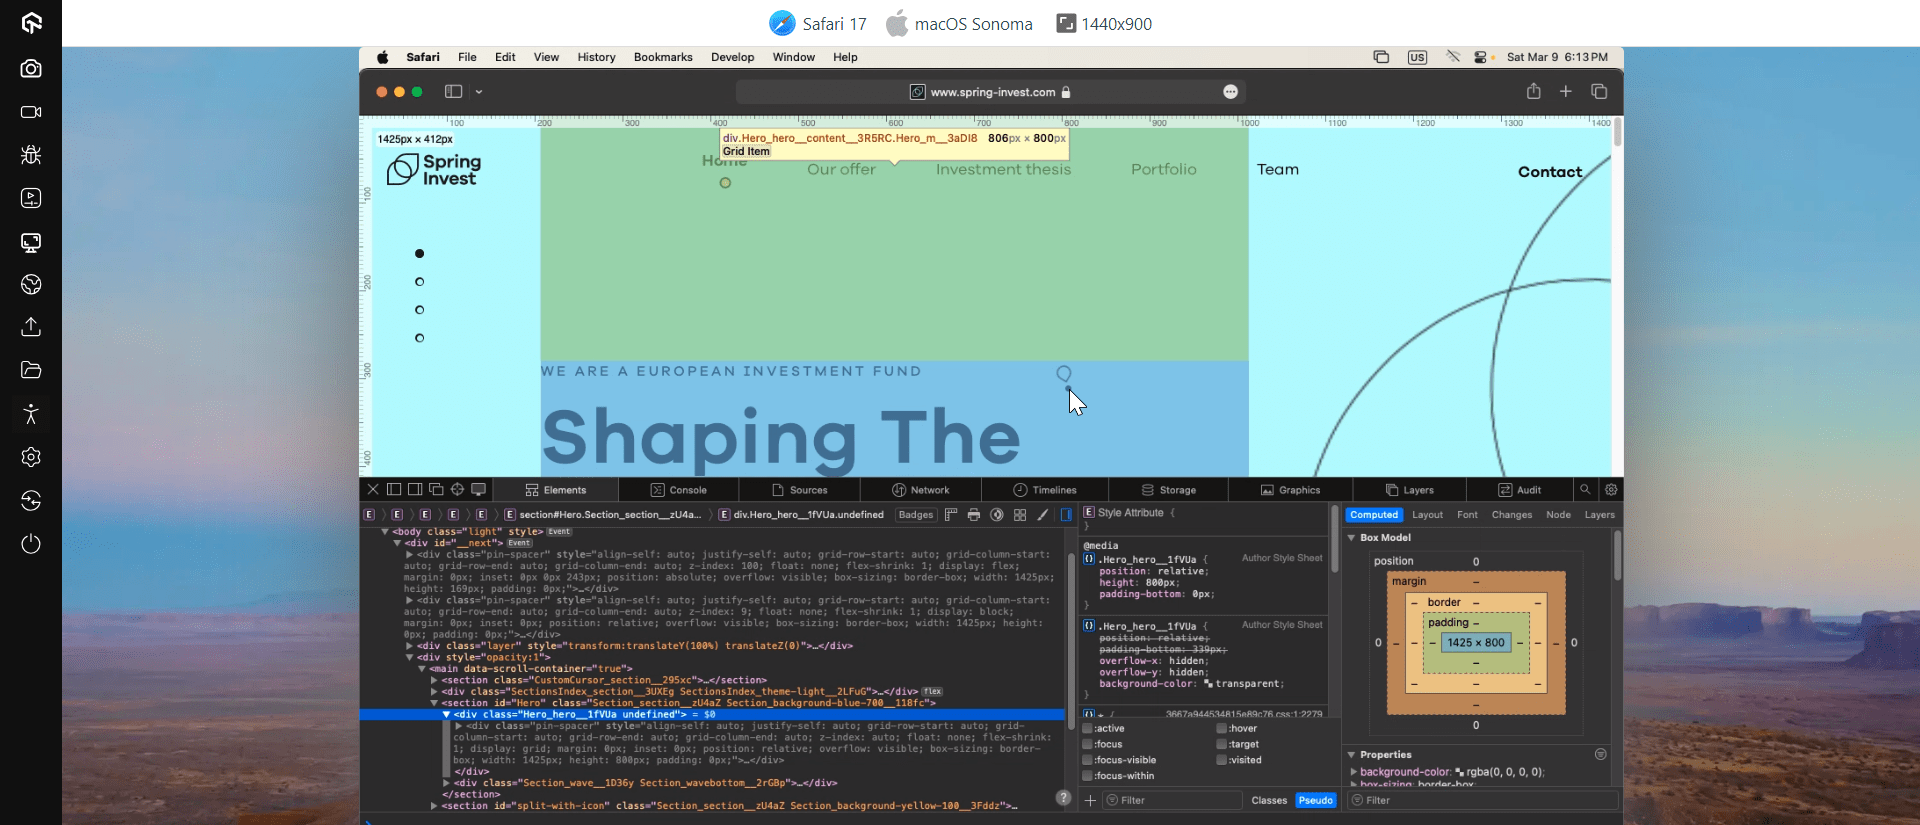This screenshot has width=1920, height=825.
Task: Toggle the appearance half-circle icon
Action: click(996, 515)
